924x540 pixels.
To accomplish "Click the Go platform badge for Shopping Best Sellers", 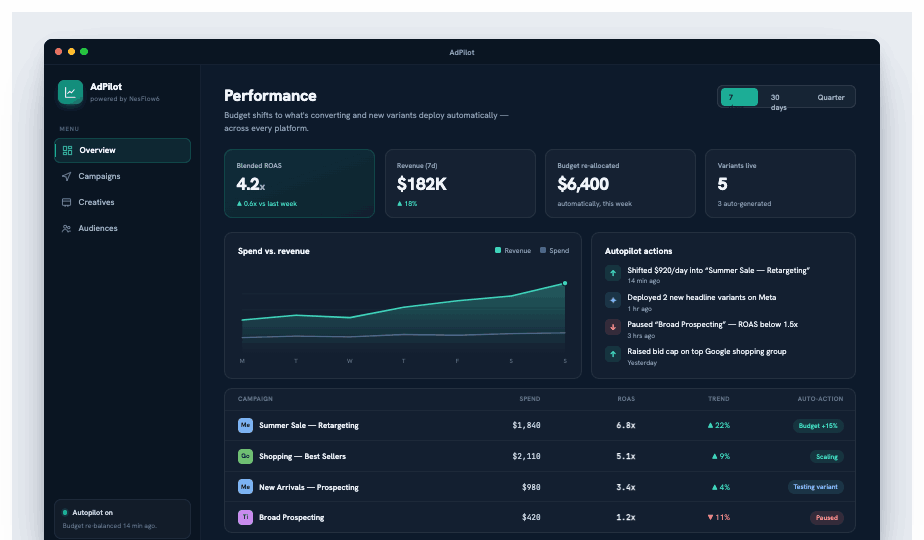I will coord(245,456).
